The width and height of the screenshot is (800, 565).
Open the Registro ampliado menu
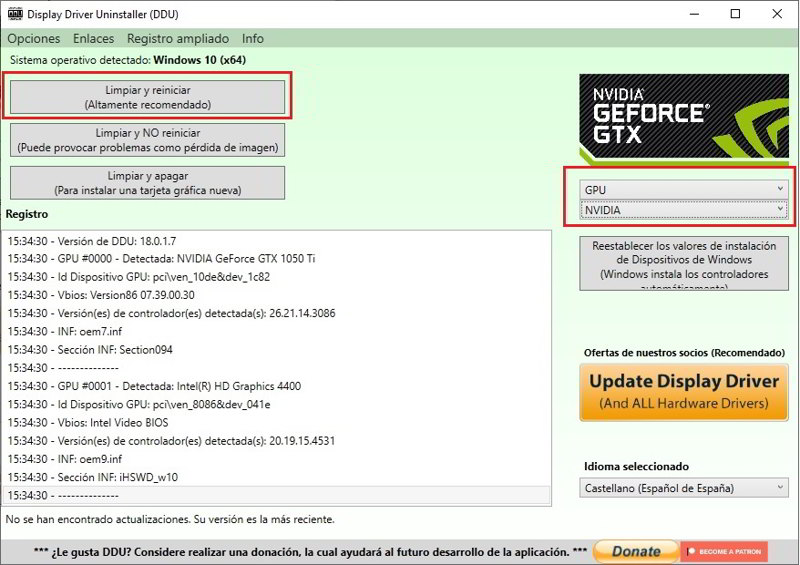click(178, 38)
